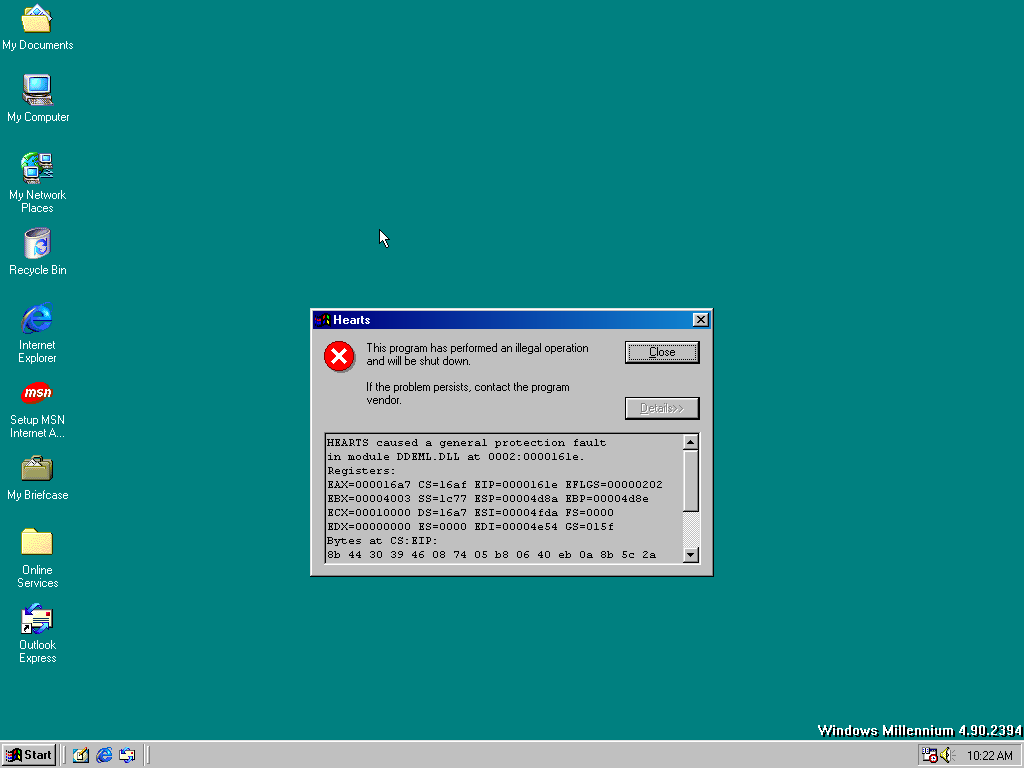Launch Outlook Express from Quick Launch
This screenshot has width=1024, height=768.
tap(127, 755)
